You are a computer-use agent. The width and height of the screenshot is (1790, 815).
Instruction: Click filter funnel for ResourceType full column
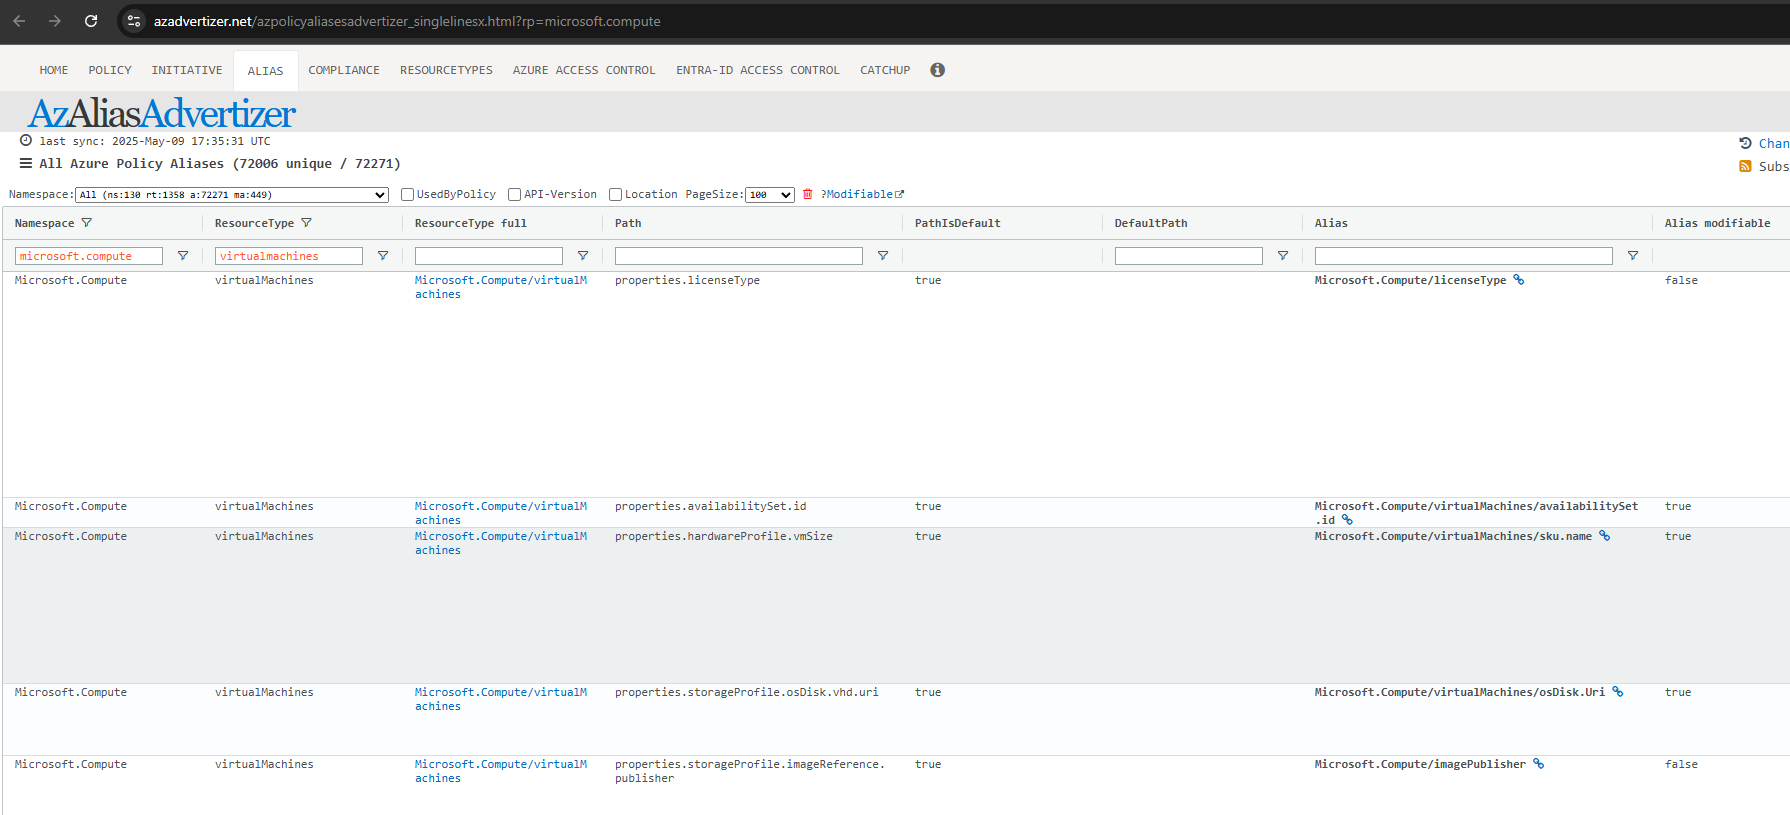pyautogui.click(x=583, y=256)
